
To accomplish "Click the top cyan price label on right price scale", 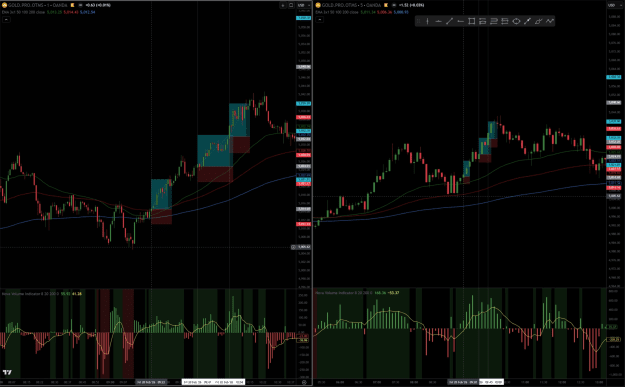I will [613, 77].
